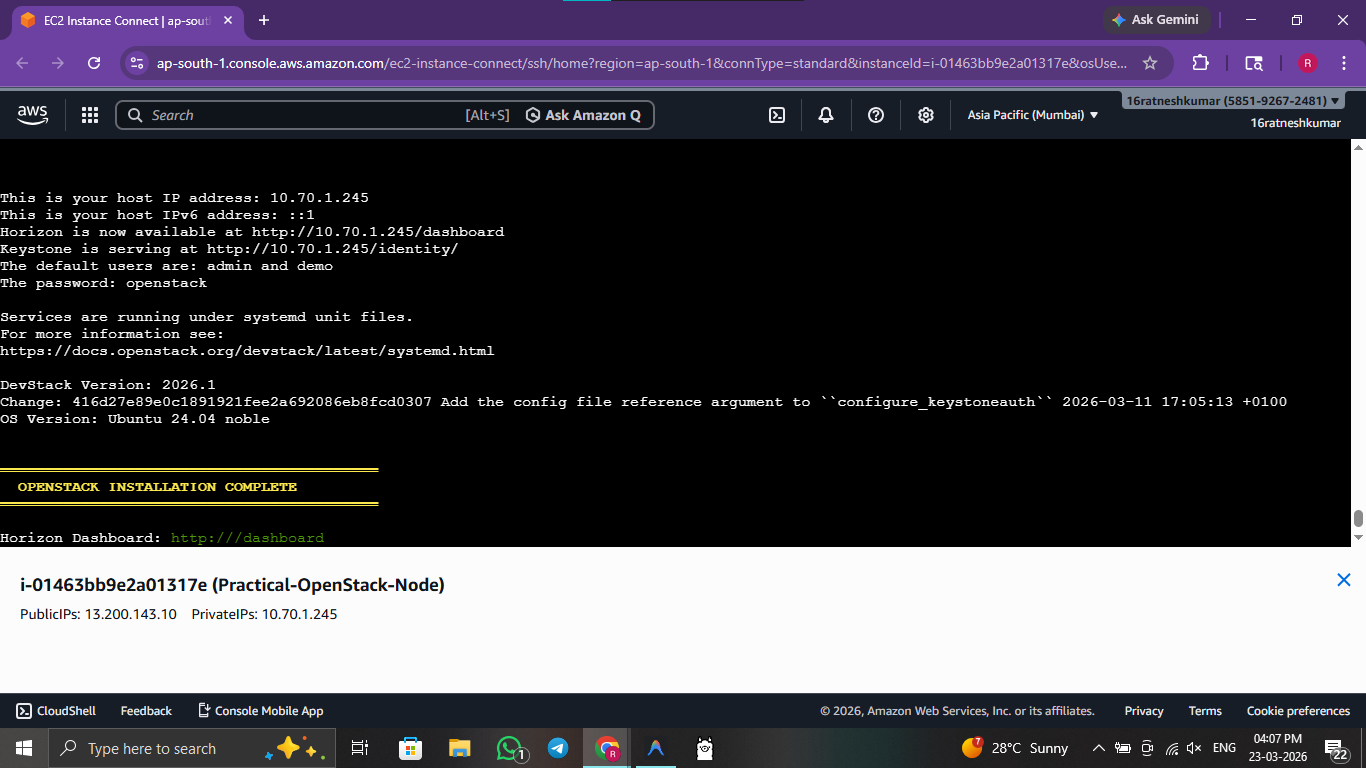Go forward to the next page

pos(58,63)
